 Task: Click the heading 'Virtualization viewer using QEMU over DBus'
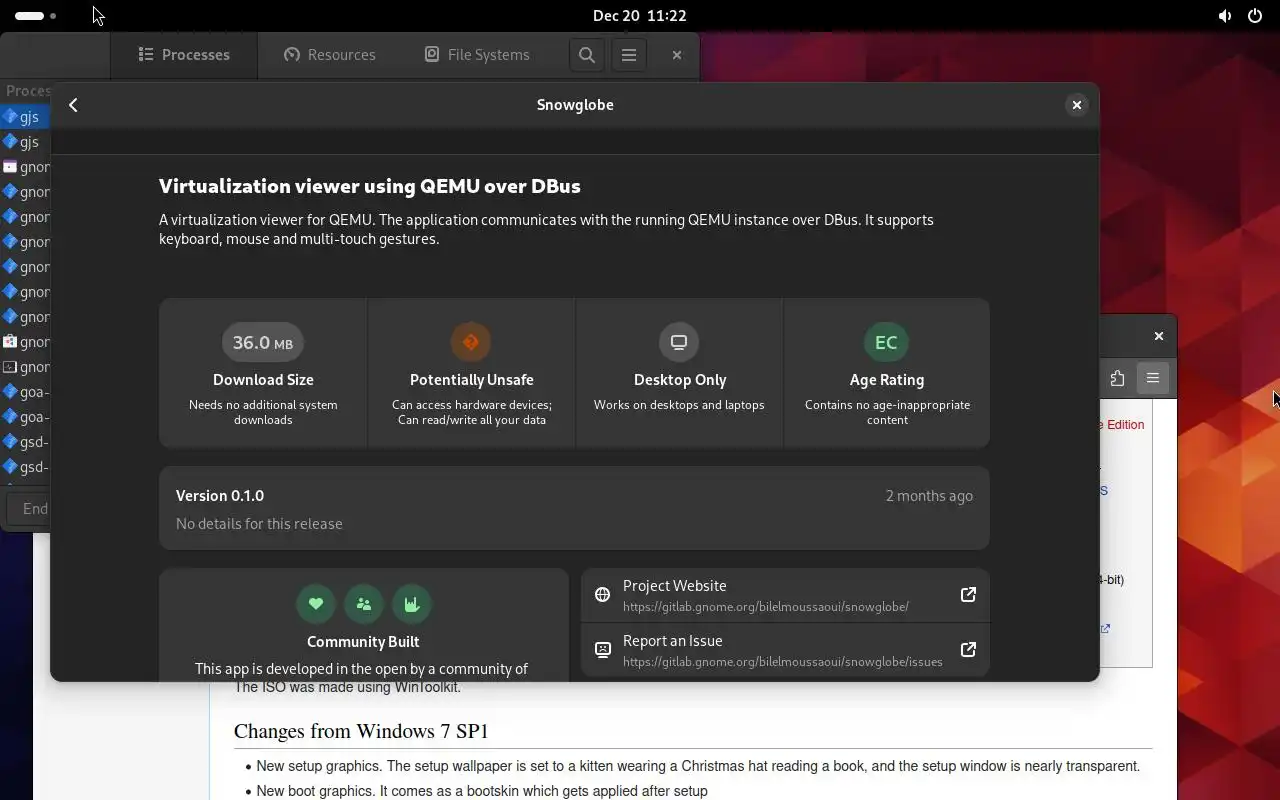tap(370, 186)
